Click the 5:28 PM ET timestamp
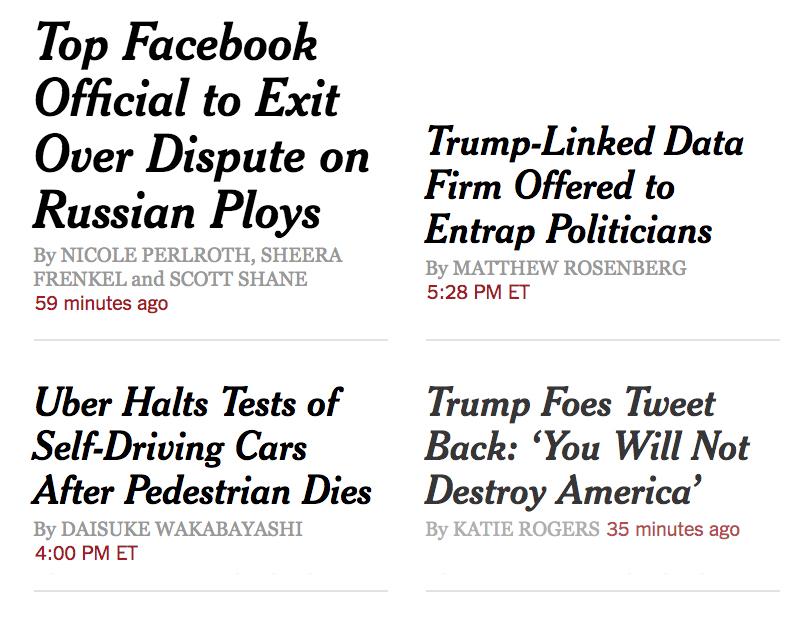Image resolution: width=811 pixels, height=621 pixels. click(478, 292)
